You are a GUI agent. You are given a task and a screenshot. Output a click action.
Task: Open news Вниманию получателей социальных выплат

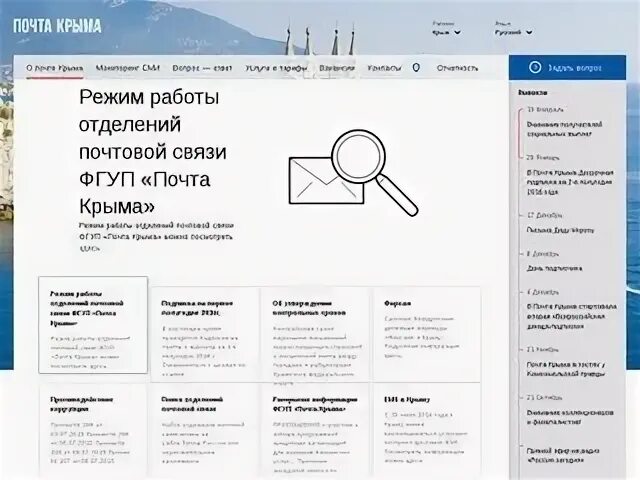pyautogui.click(x=564, y=129)
